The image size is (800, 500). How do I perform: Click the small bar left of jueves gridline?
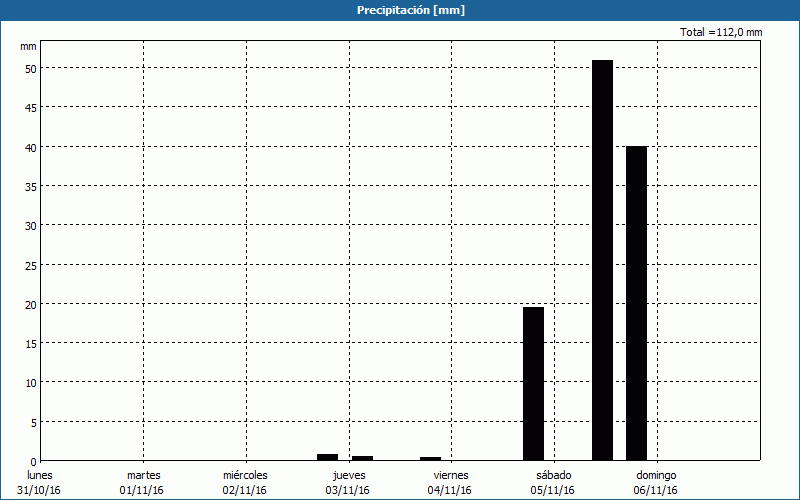tap(327, 457)
